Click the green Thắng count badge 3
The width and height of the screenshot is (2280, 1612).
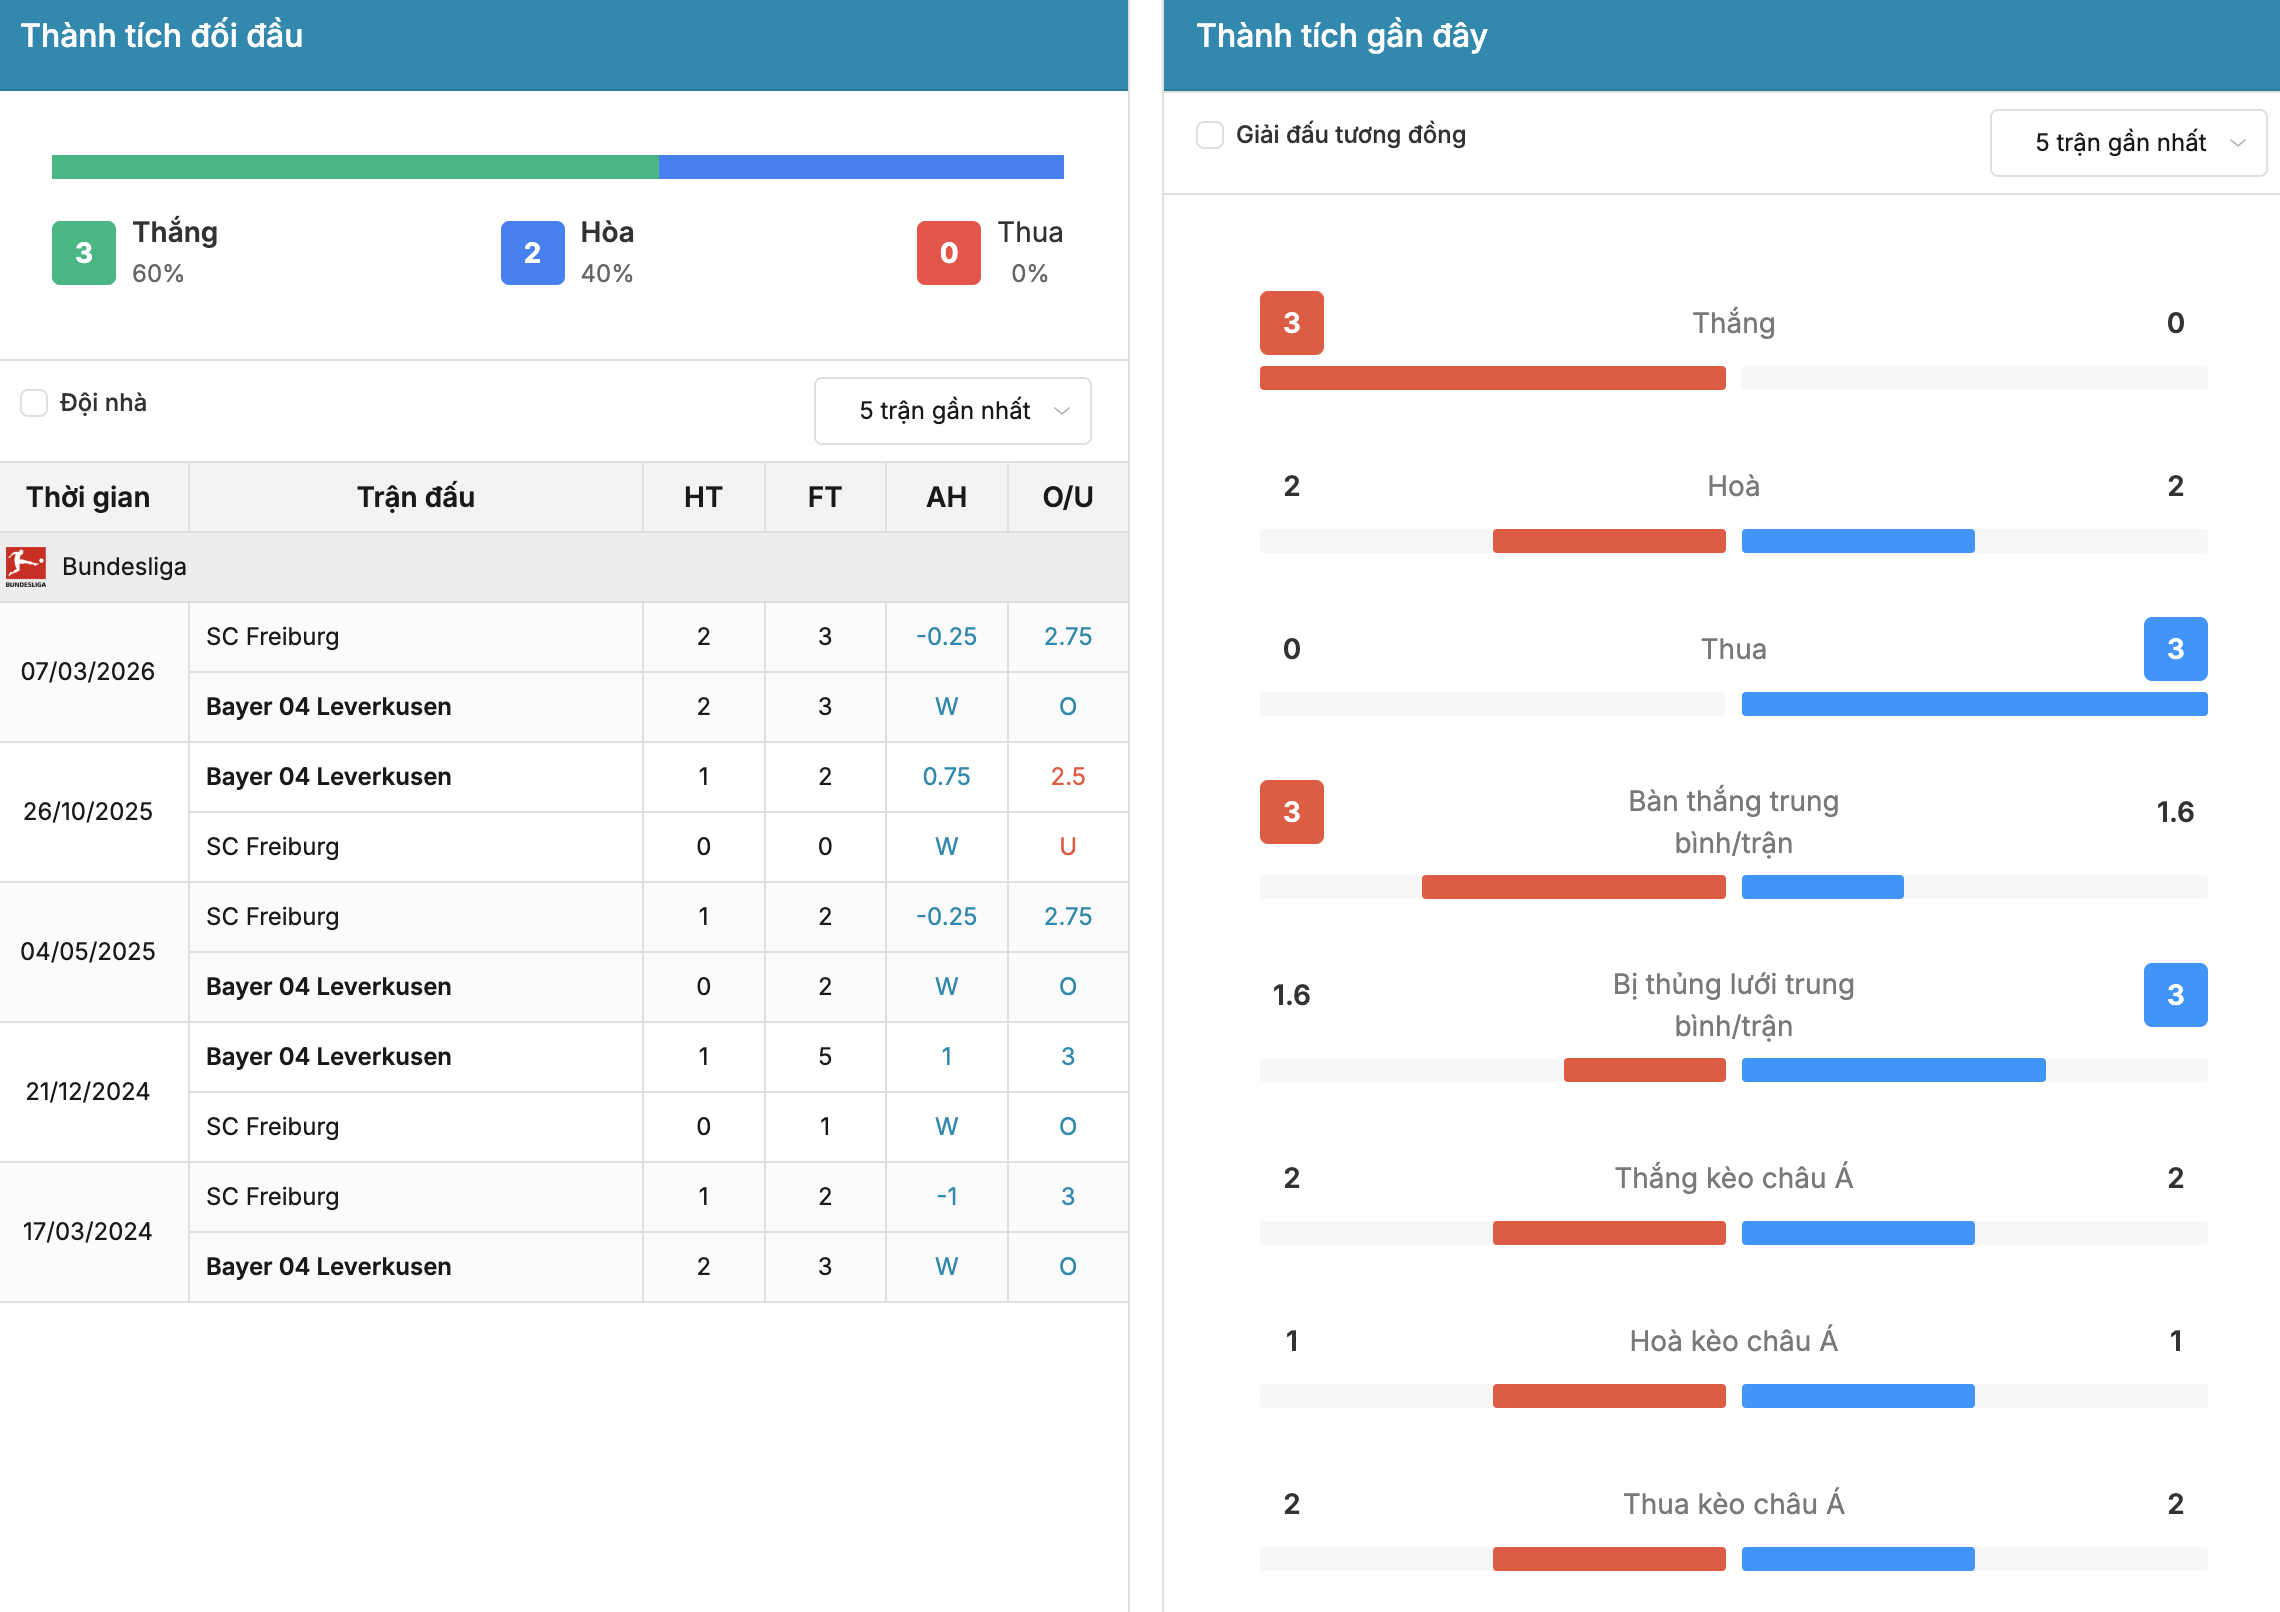pyautogui.click(x=84, y=253)
